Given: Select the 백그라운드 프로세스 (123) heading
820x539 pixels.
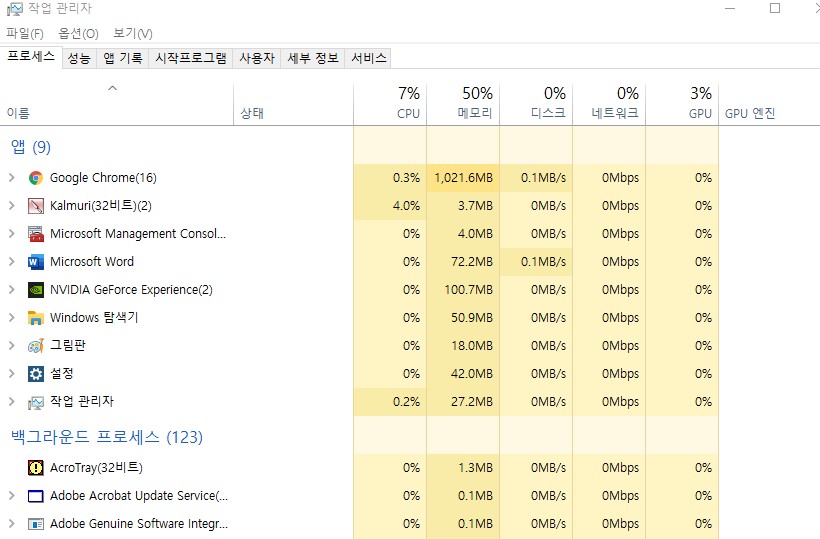Looking at the screenshot, I should 107,437.
